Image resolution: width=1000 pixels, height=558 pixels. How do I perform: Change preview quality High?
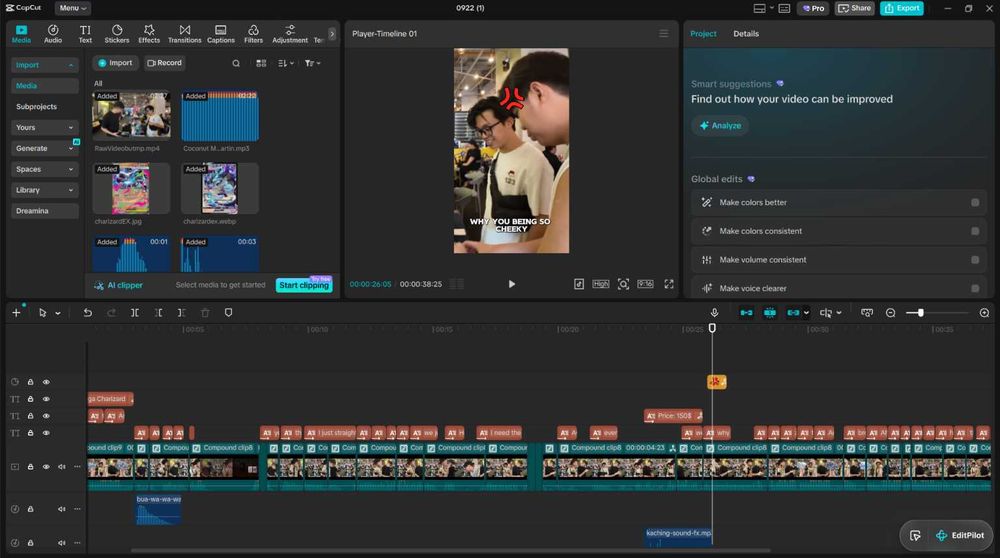600,284
